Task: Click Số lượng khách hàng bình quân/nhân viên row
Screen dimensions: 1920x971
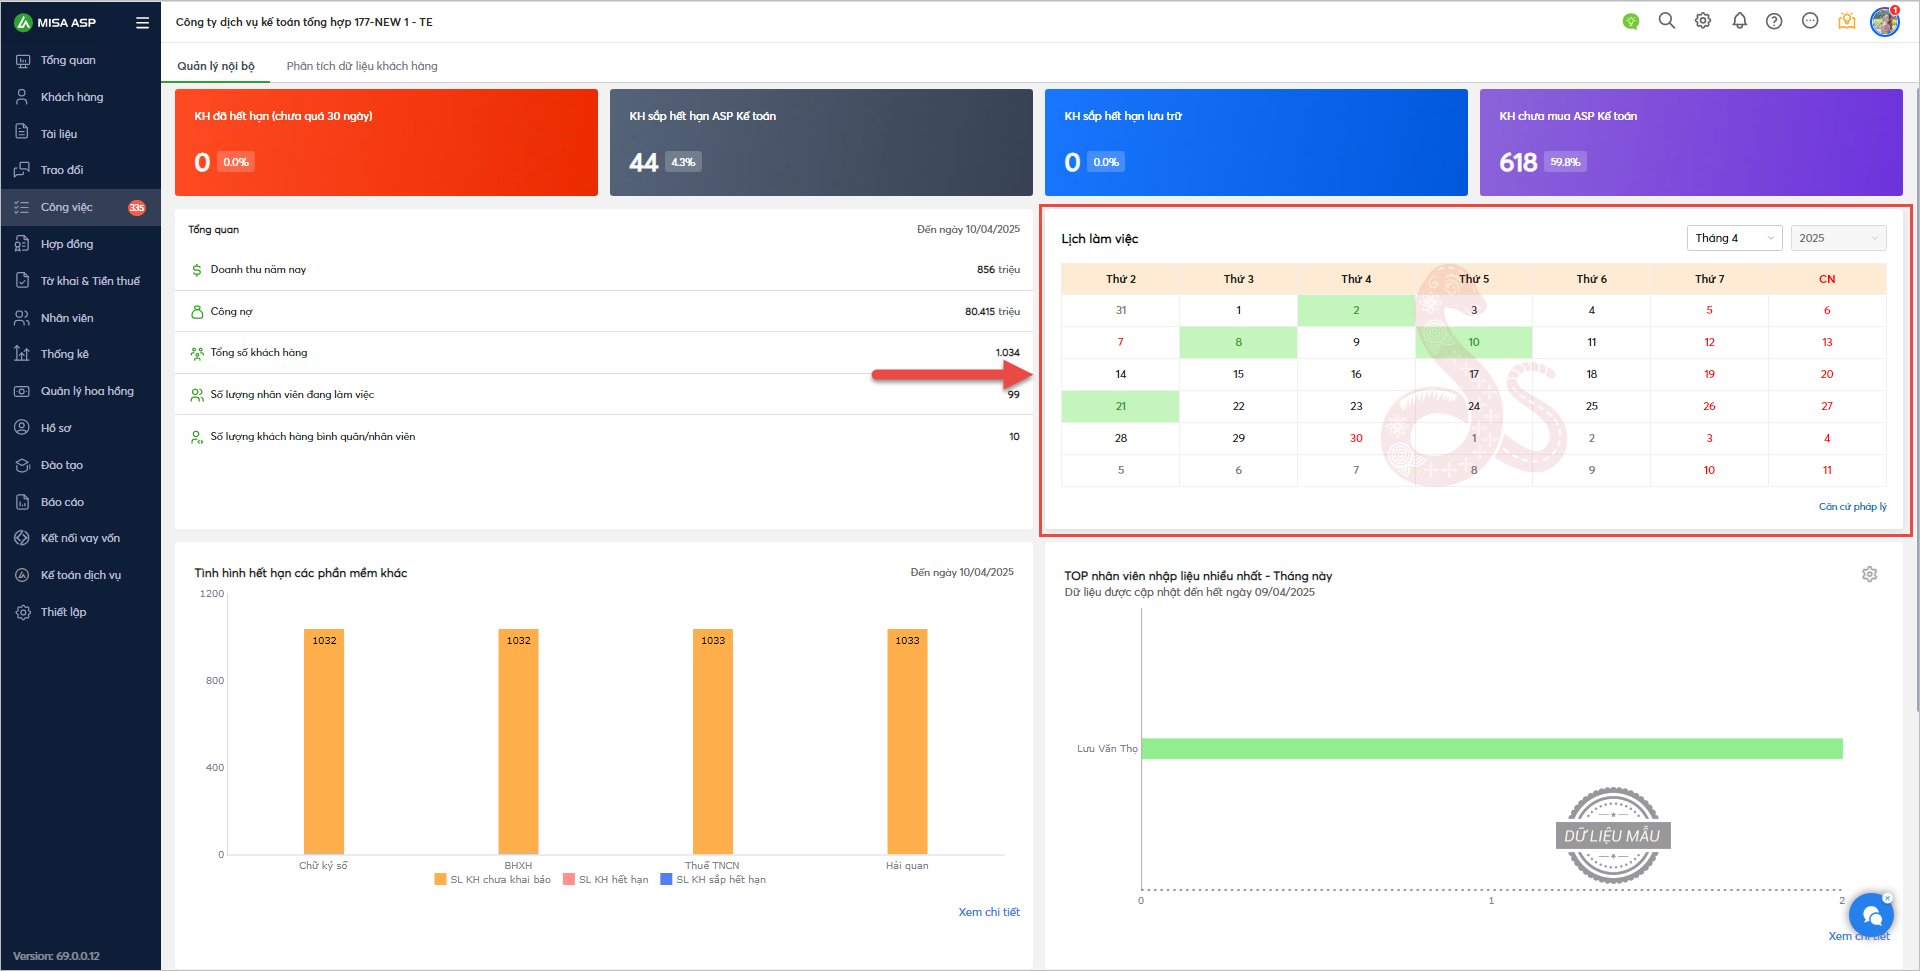Action: pyautogui.click(x=604, y=437)
